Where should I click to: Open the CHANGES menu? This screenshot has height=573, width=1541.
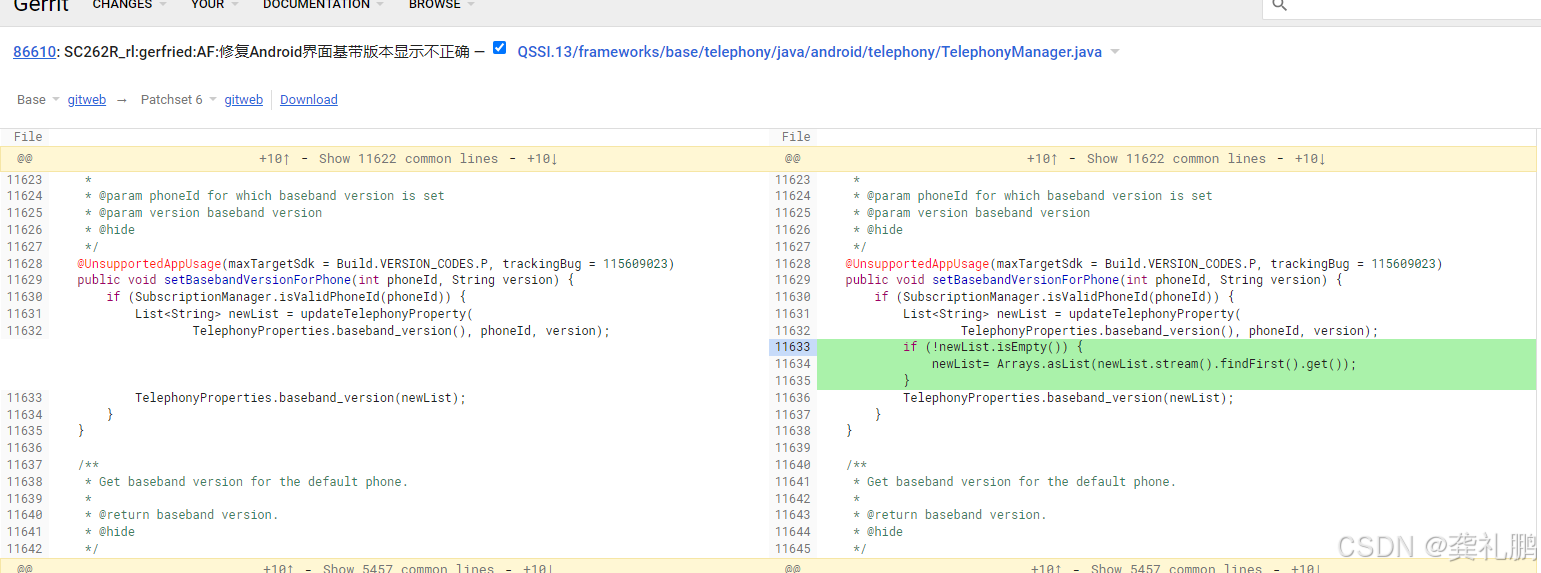click(x=128, y=5)
